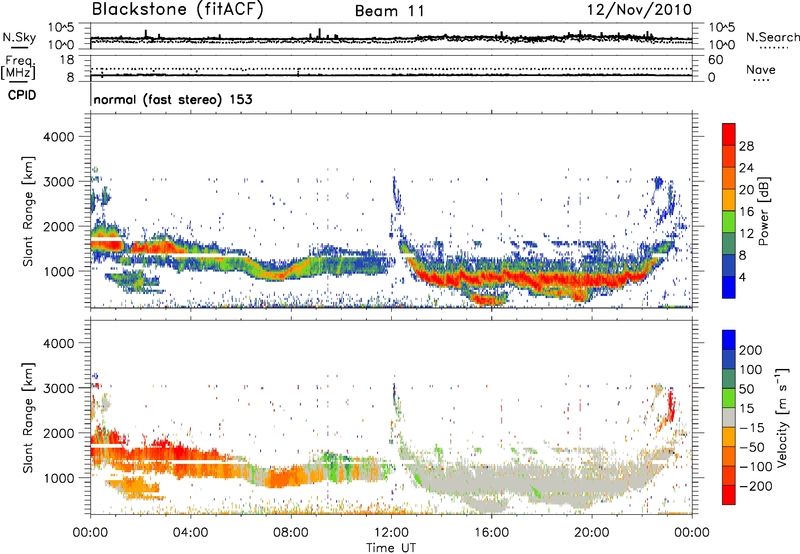Click the Power panel 'Slant Range [km]' label
Image resolution: width=800 pixels, height=554 pixels.
[28, 211]
